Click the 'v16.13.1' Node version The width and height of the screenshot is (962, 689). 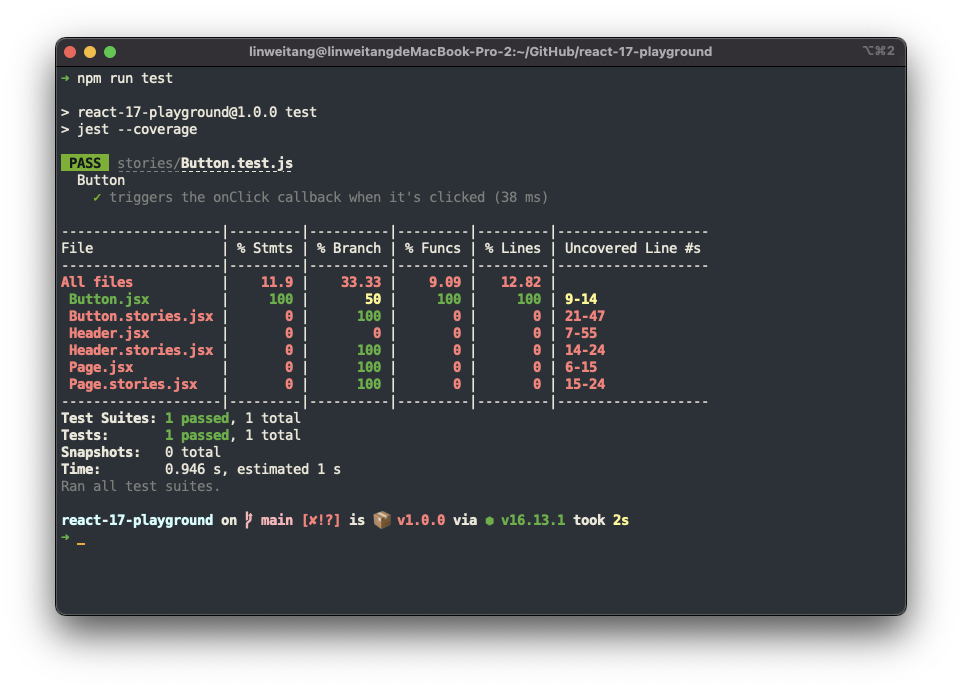[533, 520]
